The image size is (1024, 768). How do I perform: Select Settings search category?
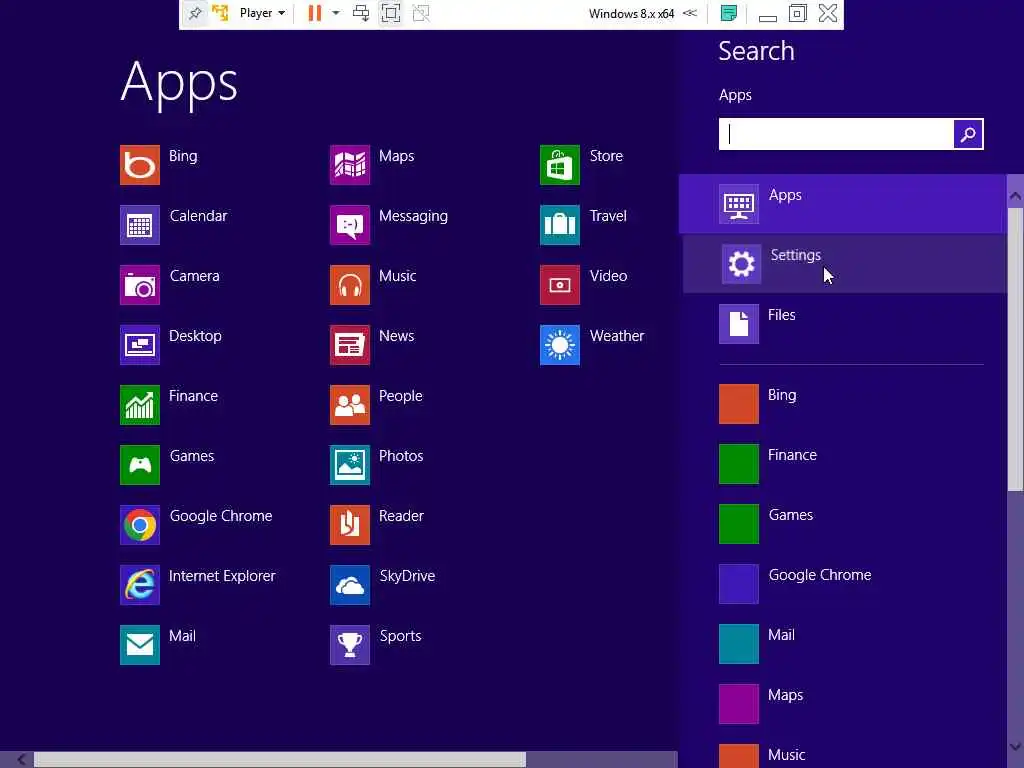[x=844, y=264]
